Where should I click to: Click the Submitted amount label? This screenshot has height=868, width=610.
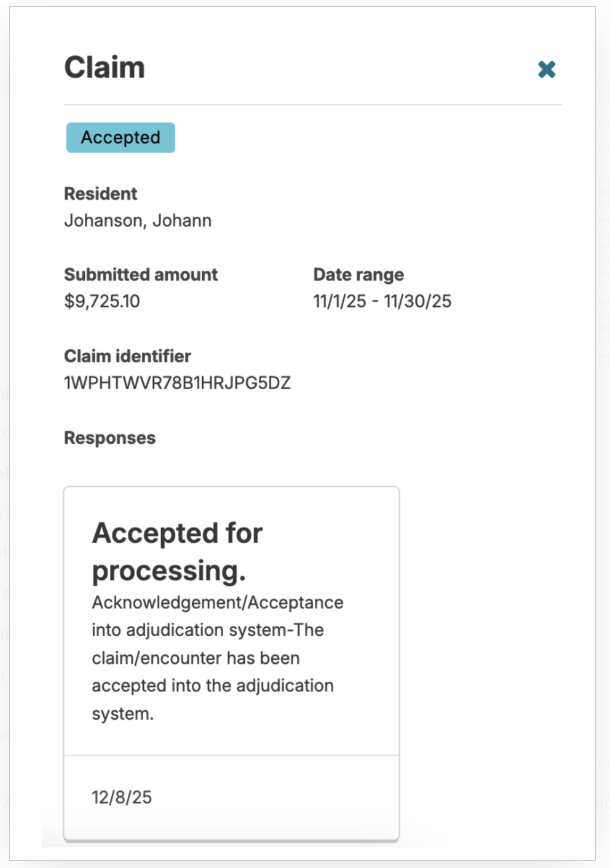click(x=140, y=274)
